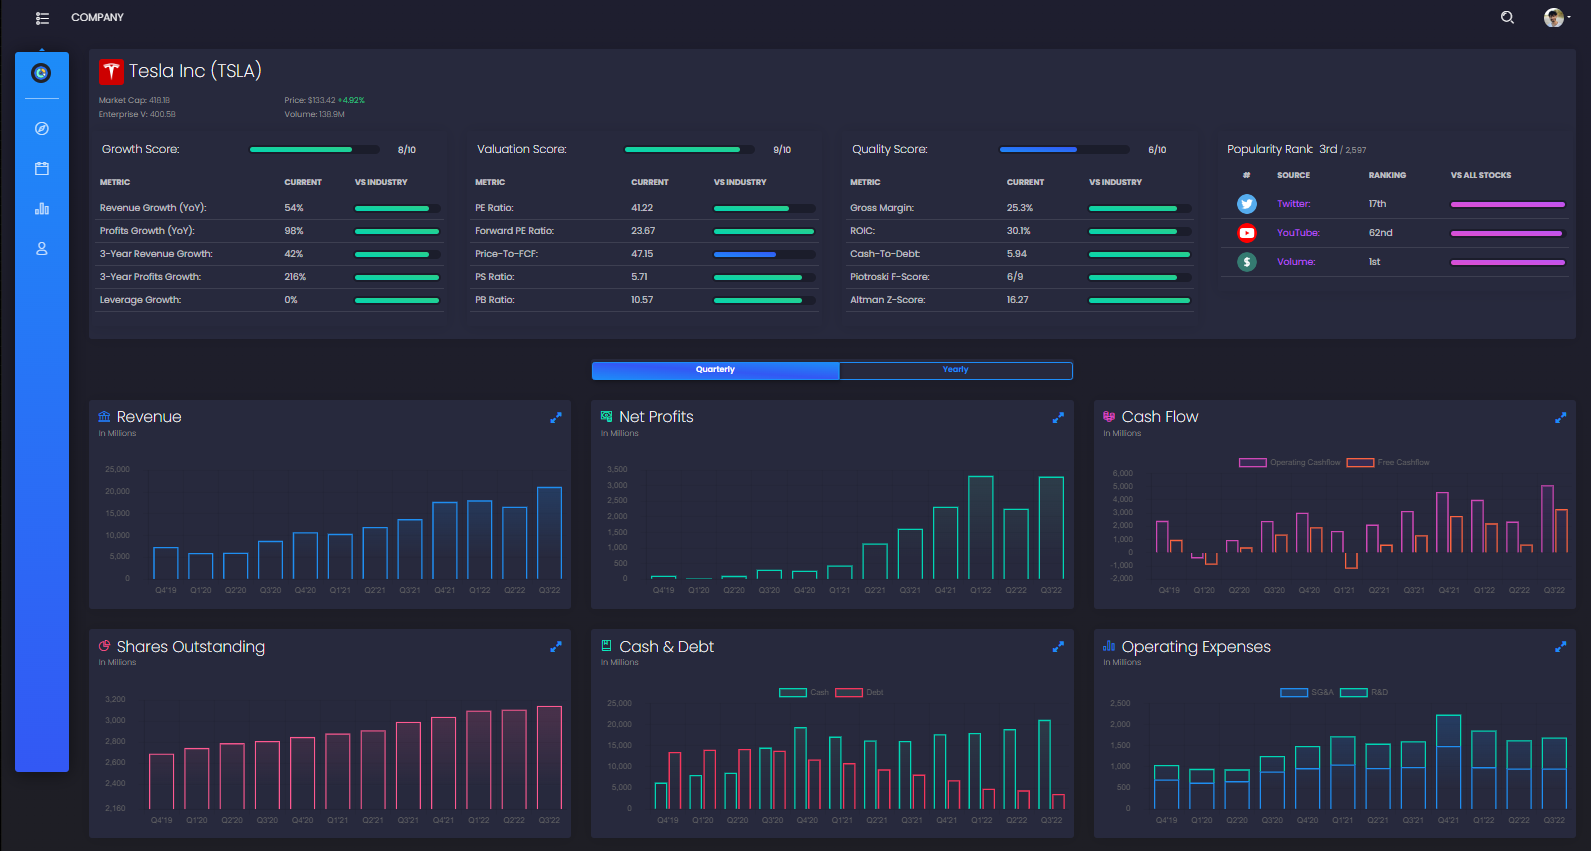Image resolution: width=1591 pixels, height=851 pixels.
Task: Click the Twitter source icon
Action: coord(1247,204)
